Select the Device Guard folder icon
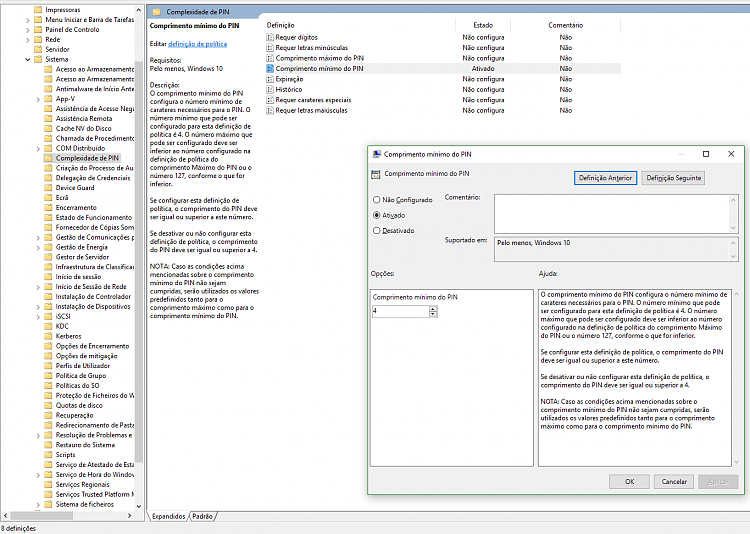The width and height of the screenshot is (750, 534). pyautogui.click(x=48, y=188)
